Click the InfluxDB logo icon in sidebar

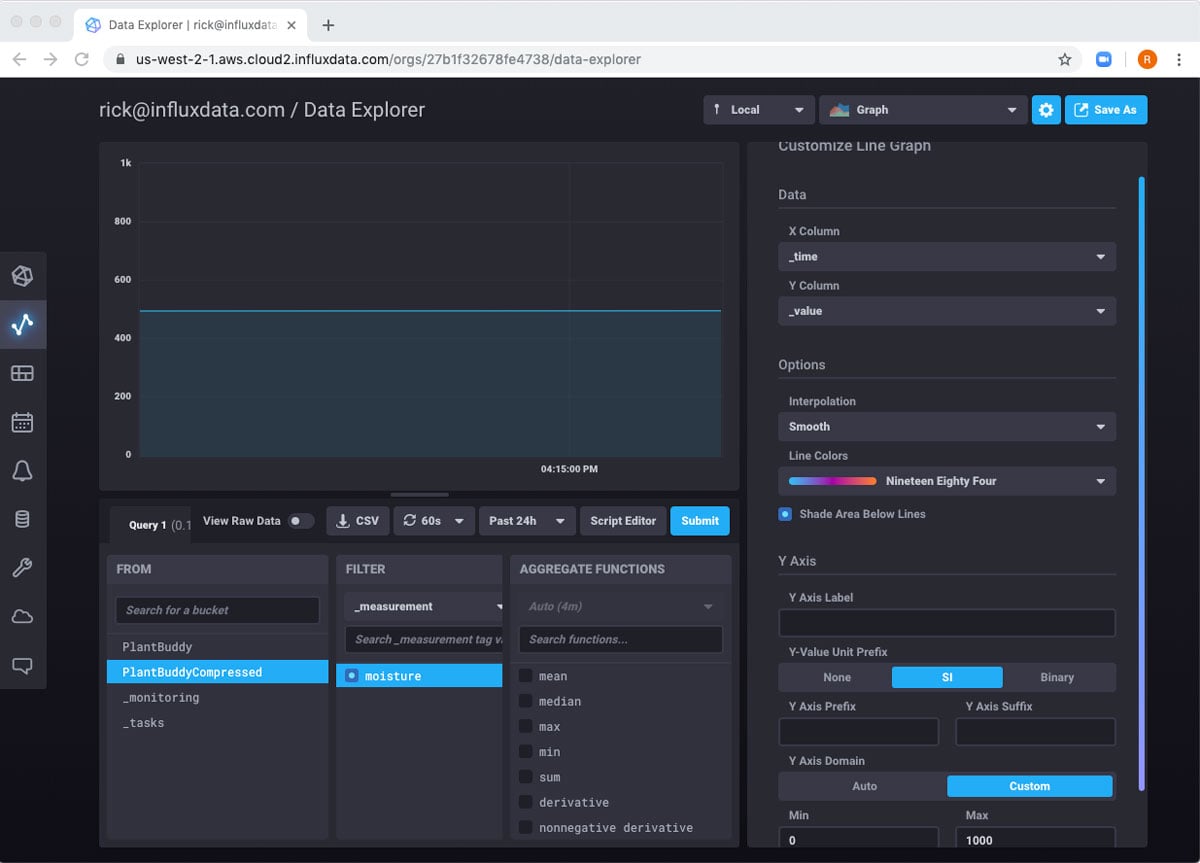pos(22,276)
